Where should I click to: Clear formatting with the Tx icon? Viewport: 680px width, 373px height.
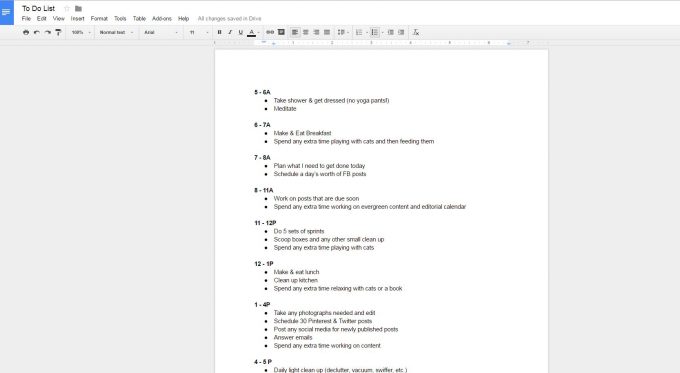[x=415, y=32]
